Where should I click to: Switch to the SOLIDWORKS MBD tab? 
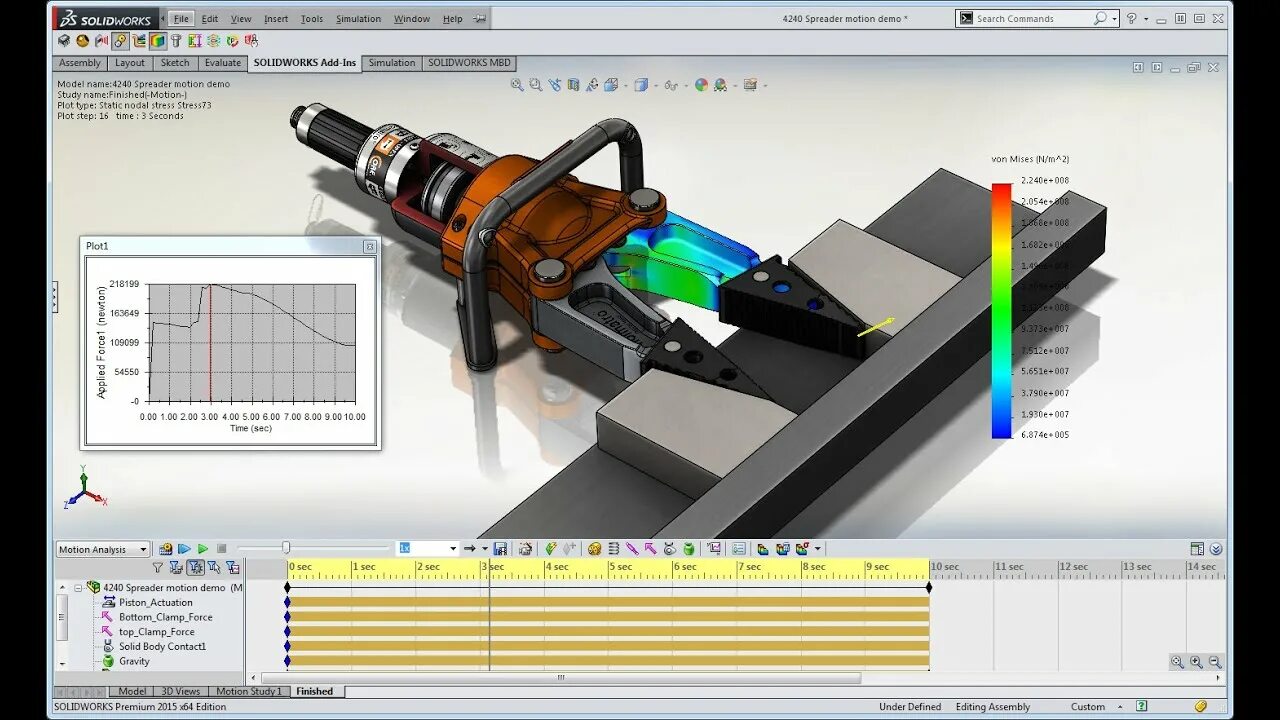pyautogui.click(x=469, y=63)
